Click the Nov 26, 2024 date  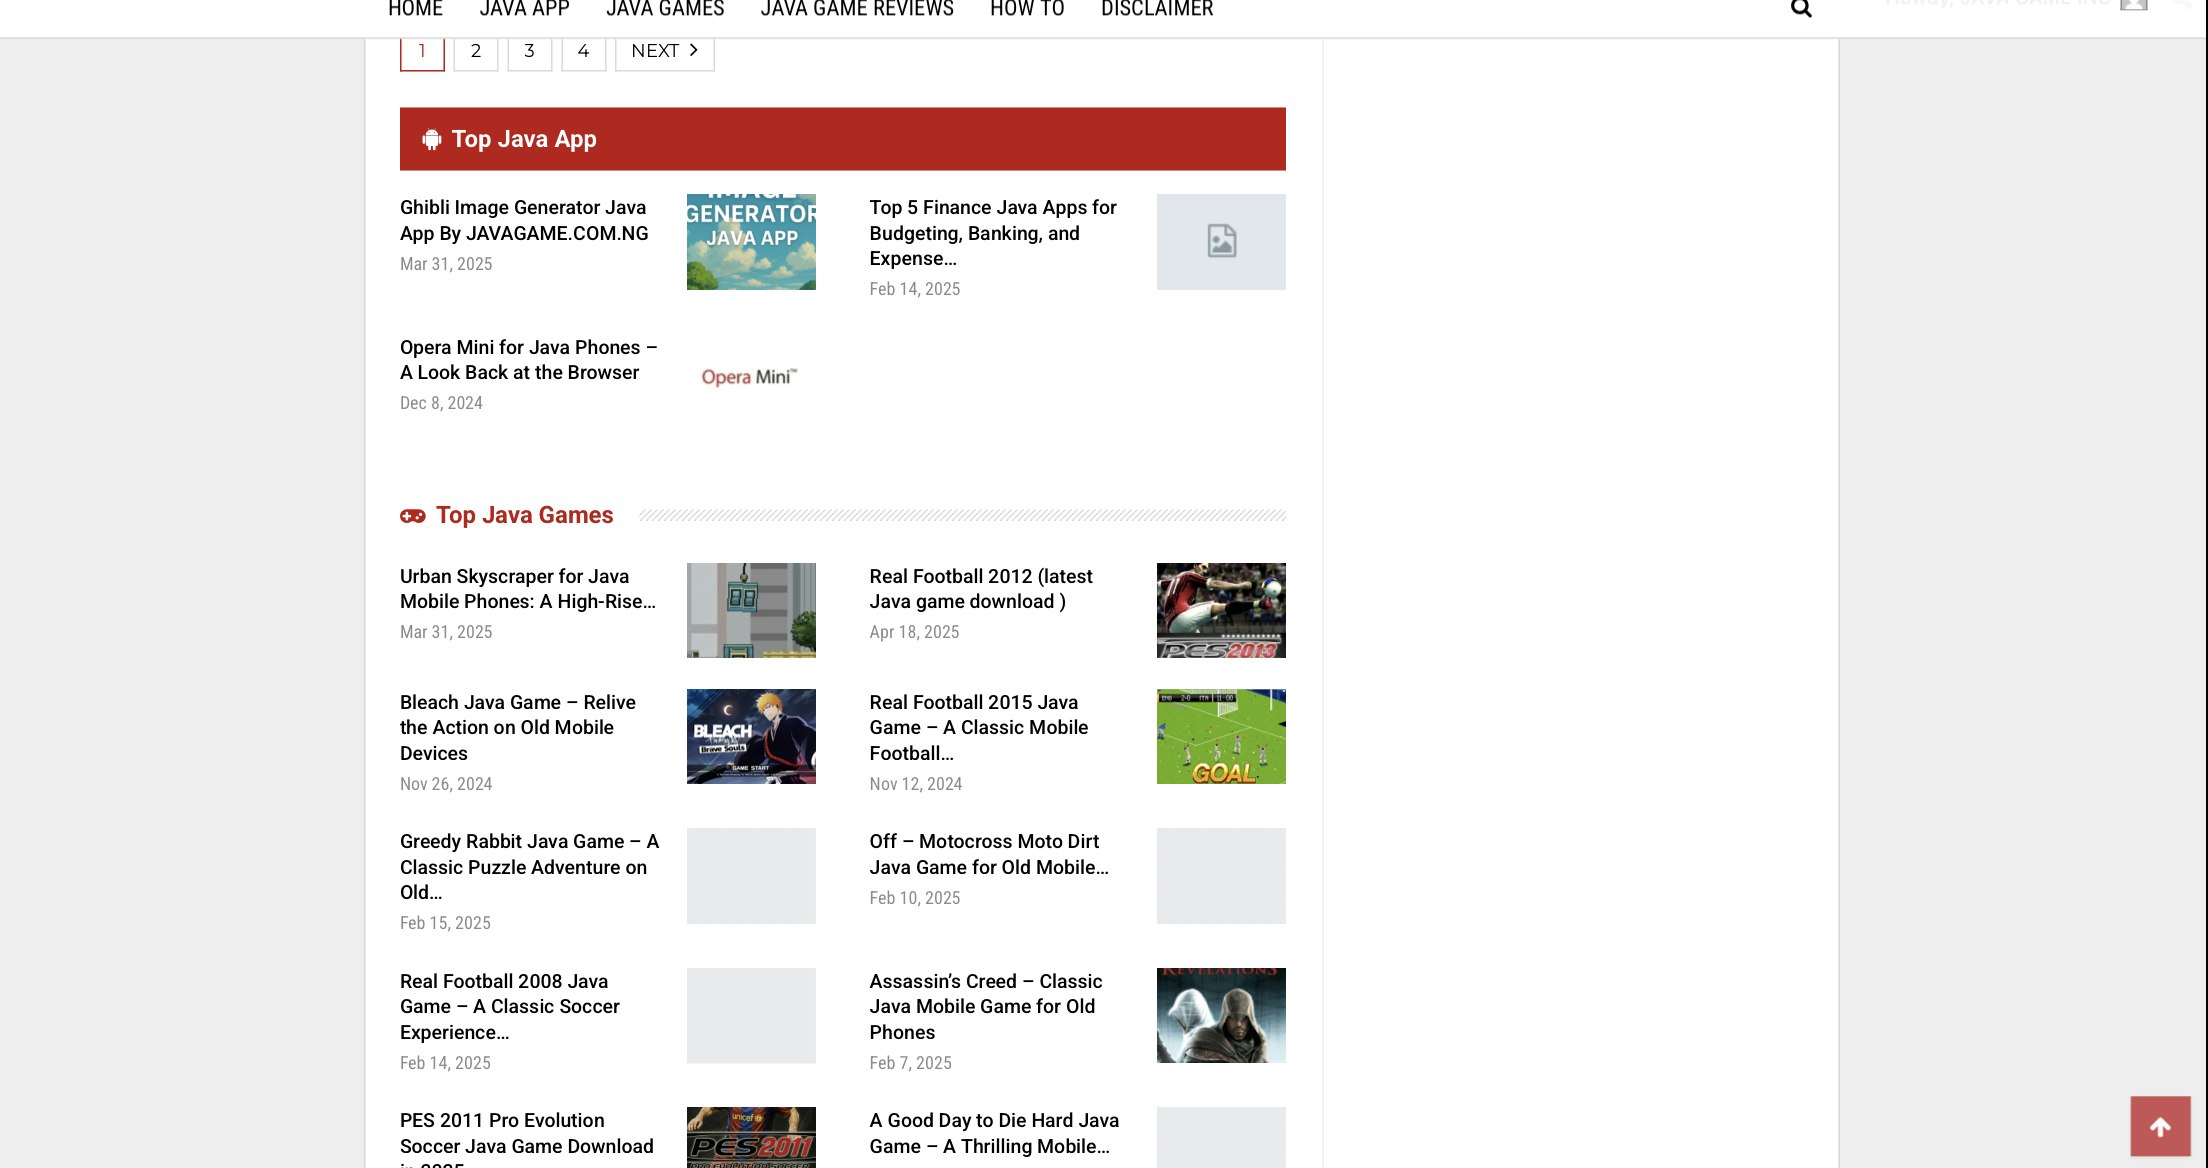(446, 784)
